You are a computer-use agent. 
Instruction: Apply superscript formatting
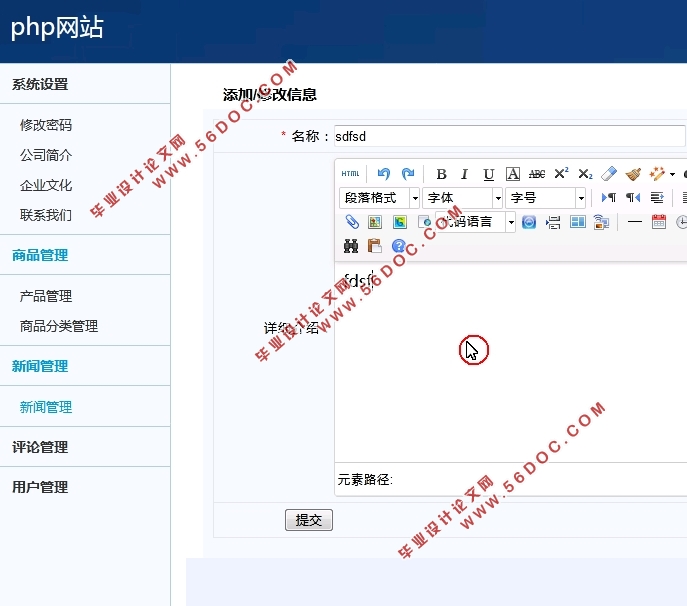point(561,174)
